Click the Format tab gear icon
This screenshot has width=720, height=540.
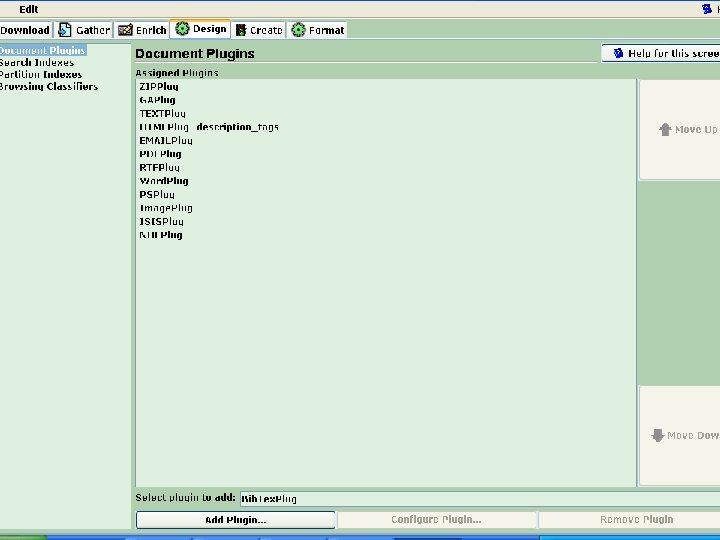click(298, 30)
